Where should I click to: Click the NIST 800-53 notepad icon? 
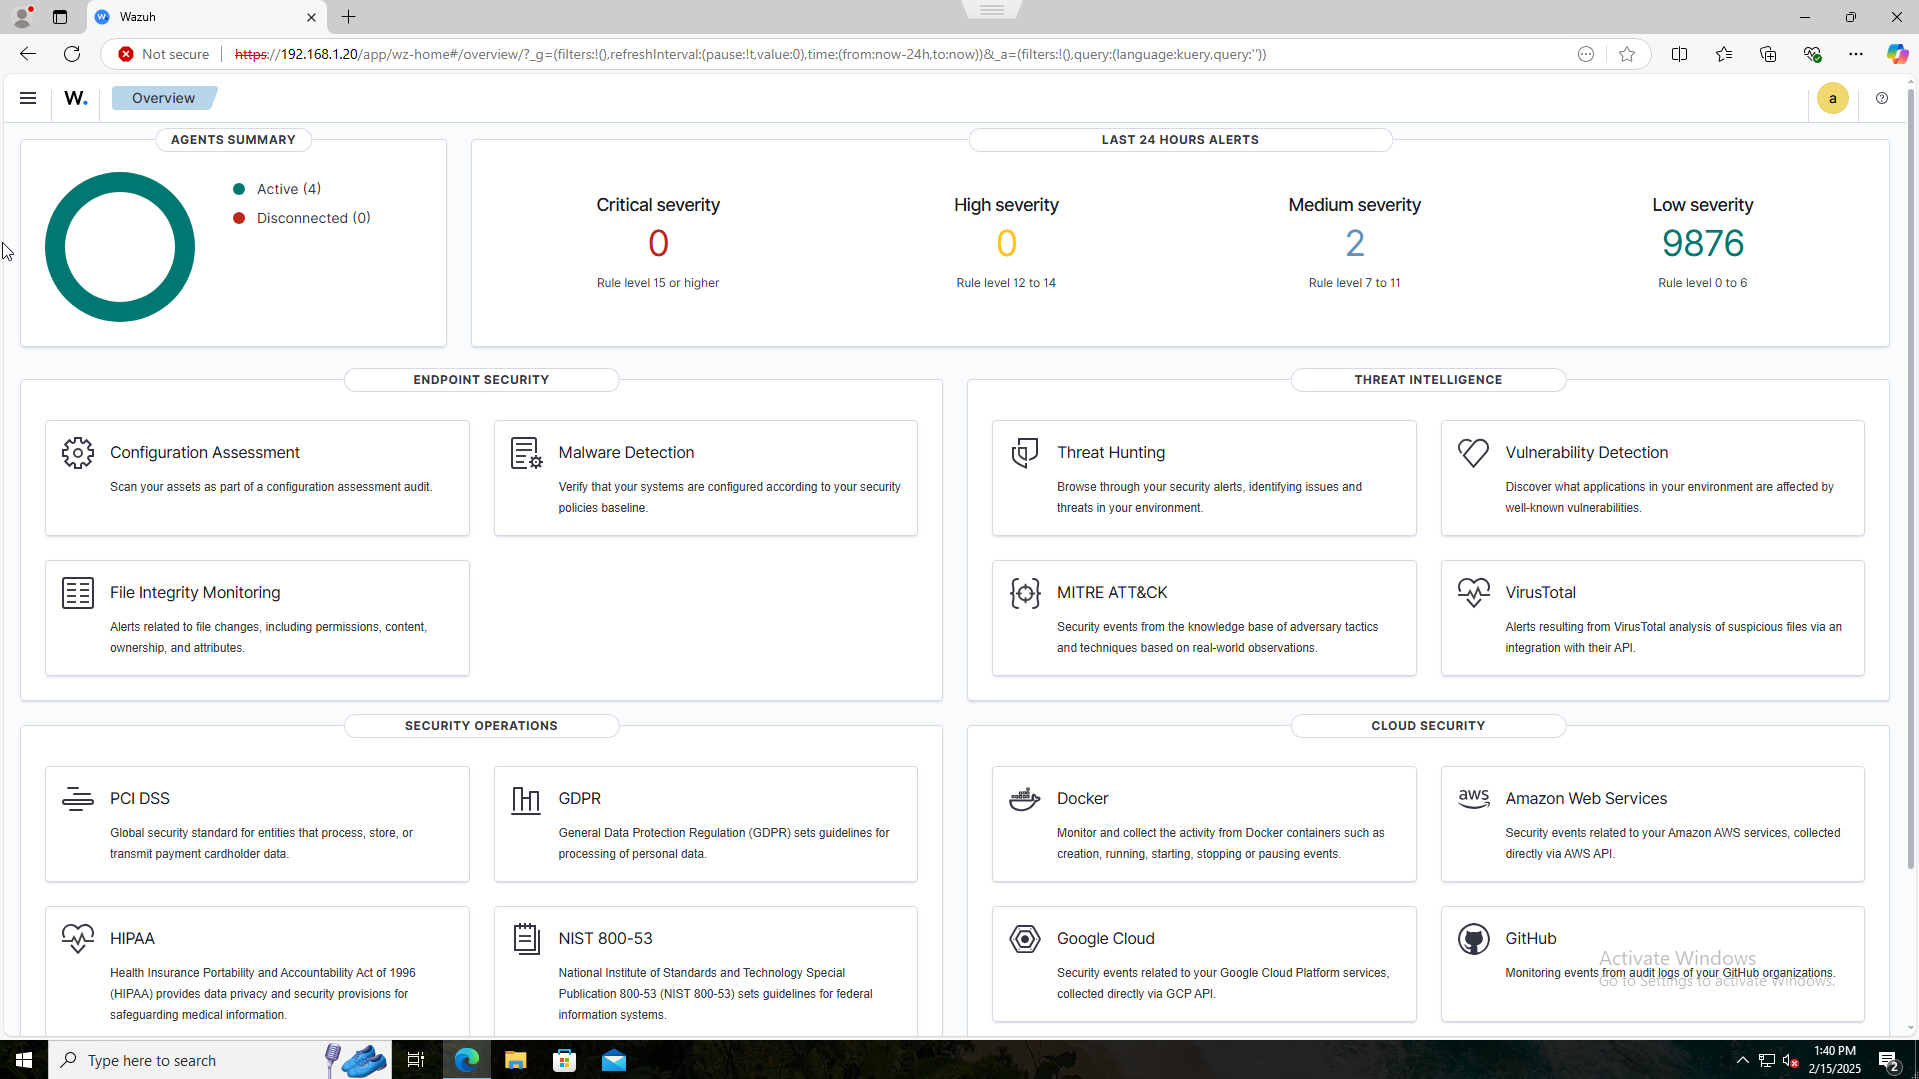pos(526,939)
